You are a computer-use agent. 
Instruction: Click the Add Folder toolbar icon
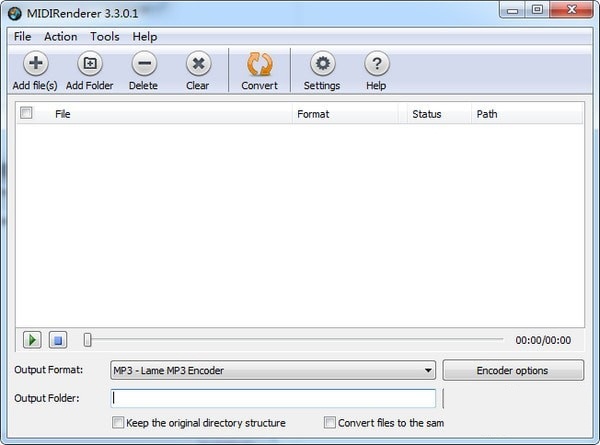[x=90, y=64]
